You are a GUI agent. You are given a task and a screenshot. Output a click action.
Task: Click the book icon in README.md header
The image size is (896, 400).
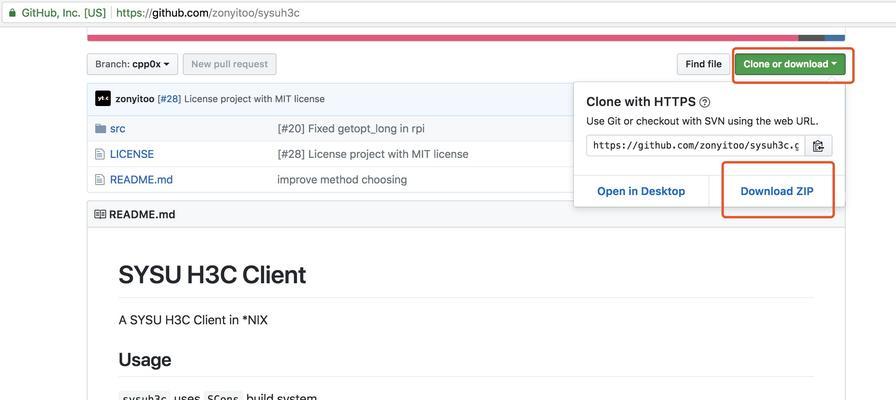click(100, 214)
